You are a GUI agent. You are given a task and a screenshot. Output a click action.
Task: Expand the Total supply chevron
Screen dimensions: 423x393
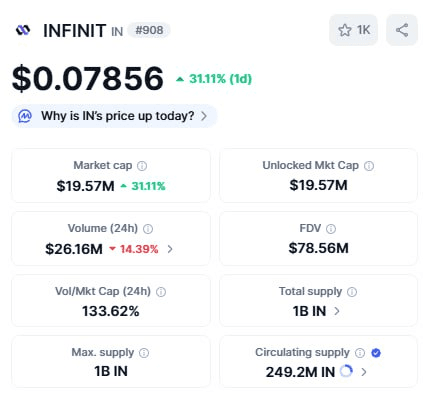[x=337, y=311]
